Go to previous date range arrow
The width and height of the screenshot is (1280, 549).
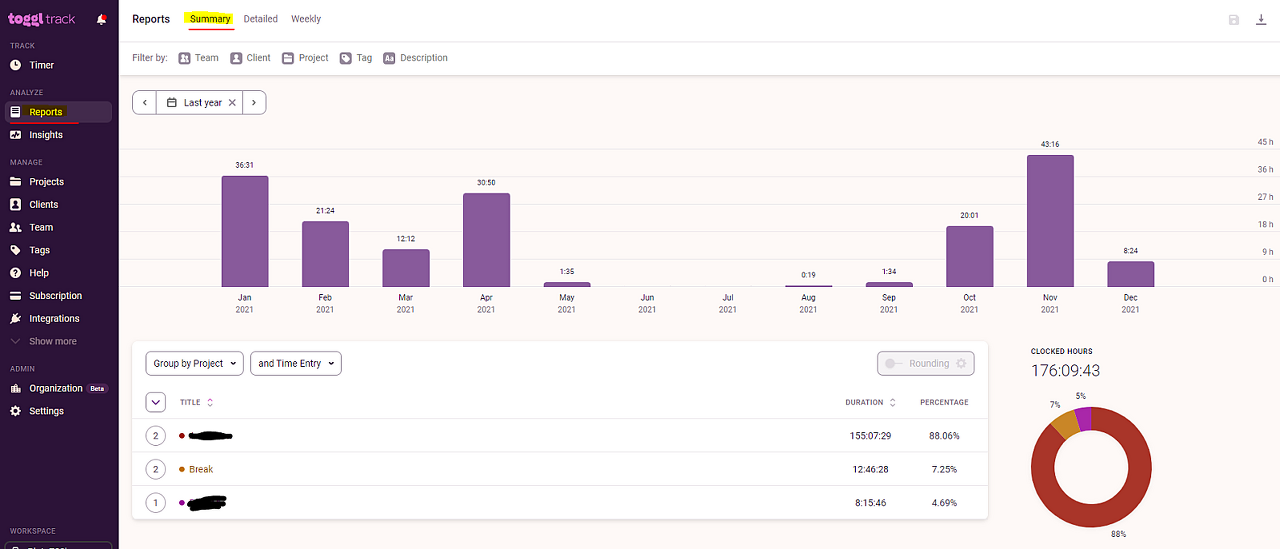tap(145, 102)
